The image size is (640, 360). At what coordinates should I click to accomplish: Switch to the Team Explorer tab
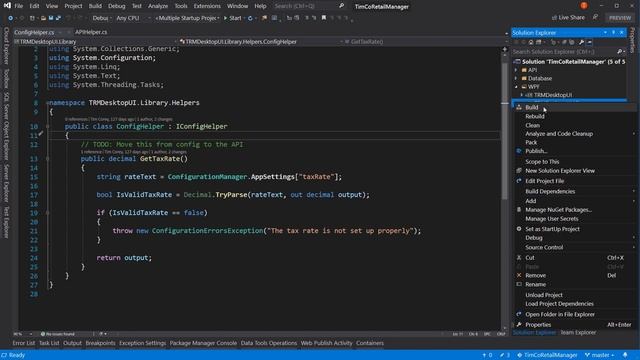pyautogui.click(x=578, y=333)
